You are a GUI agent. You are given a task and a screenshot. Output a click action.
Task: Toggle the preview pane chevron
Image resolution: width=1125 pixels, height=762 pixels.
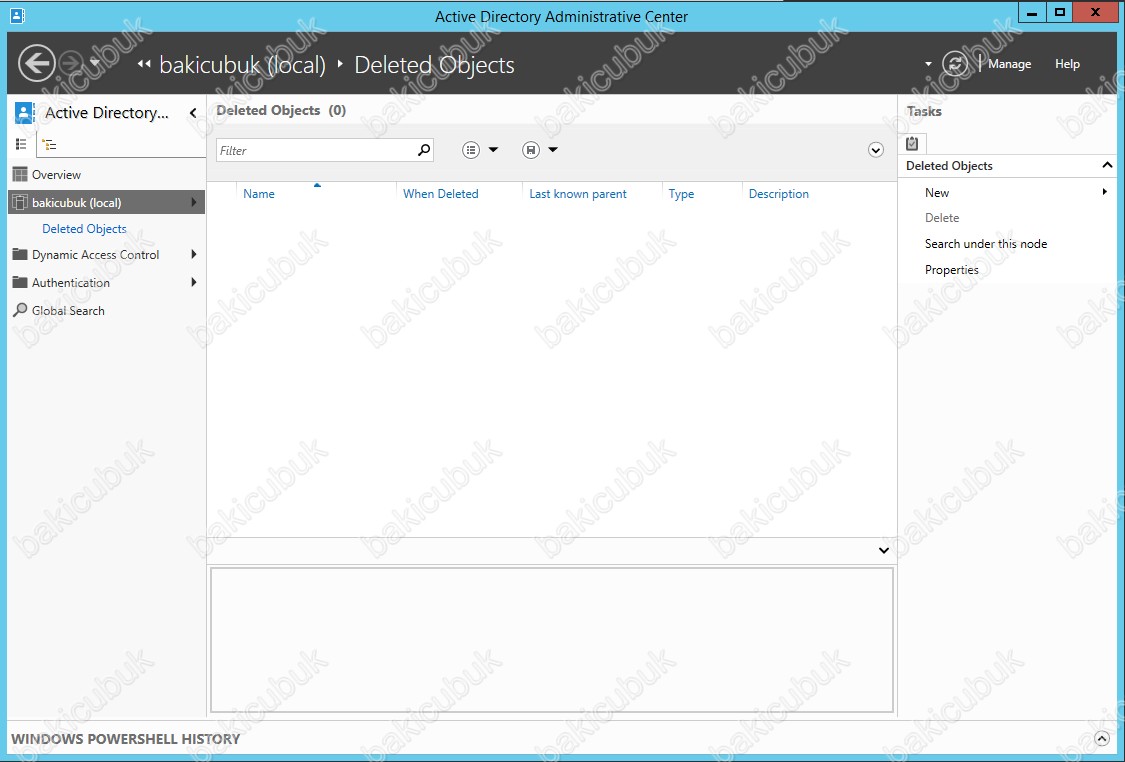coord(884,550)
